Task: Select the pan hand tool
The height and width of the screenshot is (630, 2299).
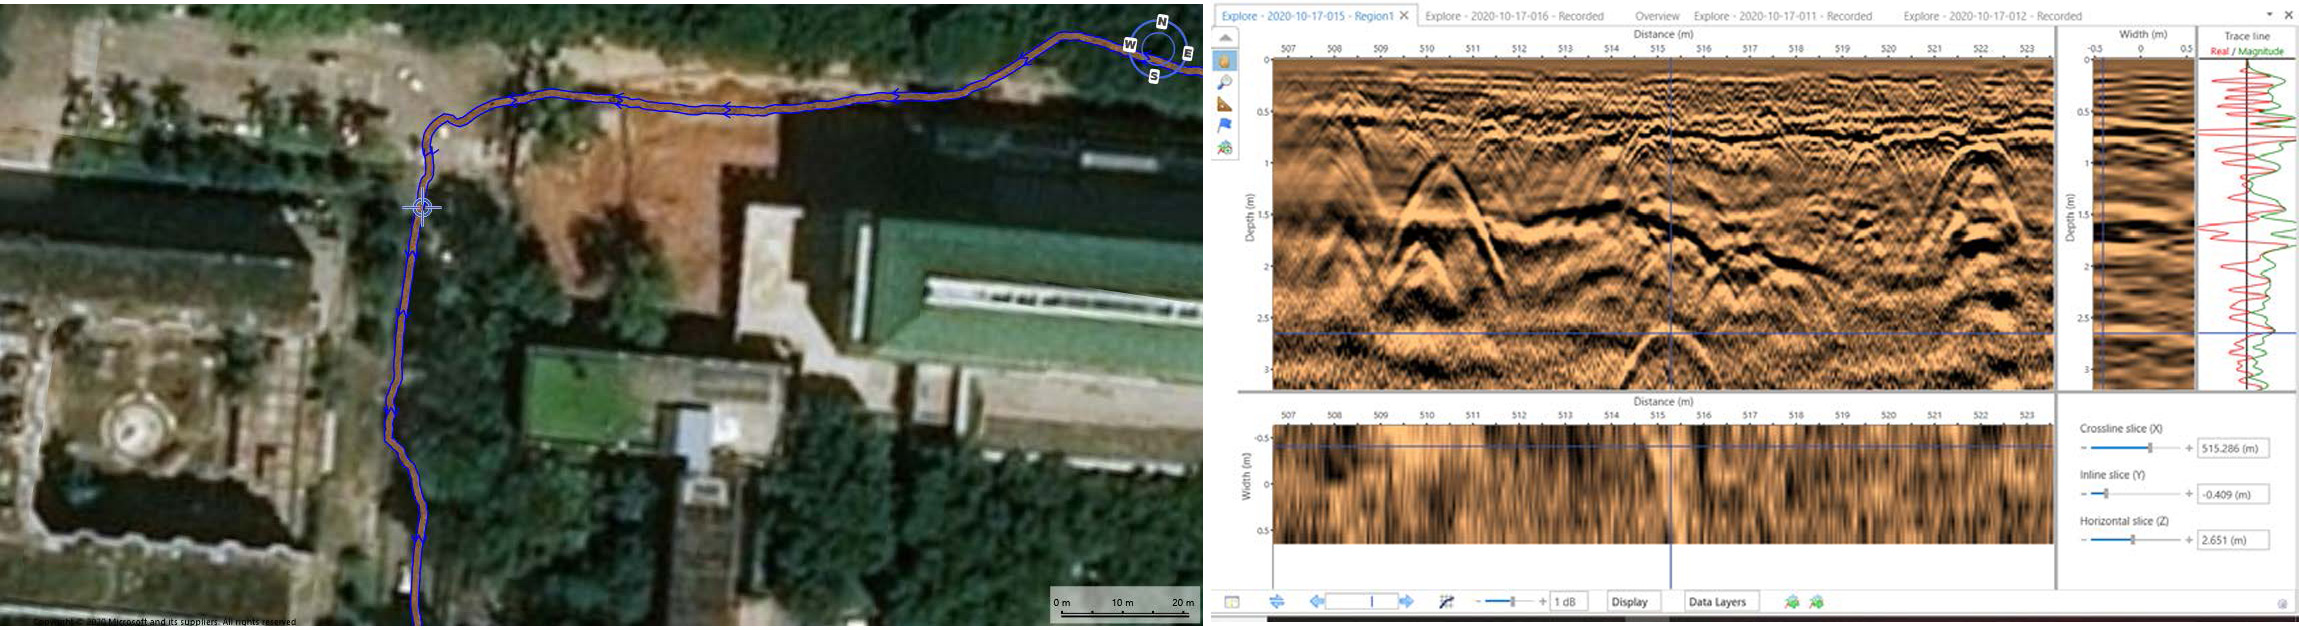Action: 1224,61
